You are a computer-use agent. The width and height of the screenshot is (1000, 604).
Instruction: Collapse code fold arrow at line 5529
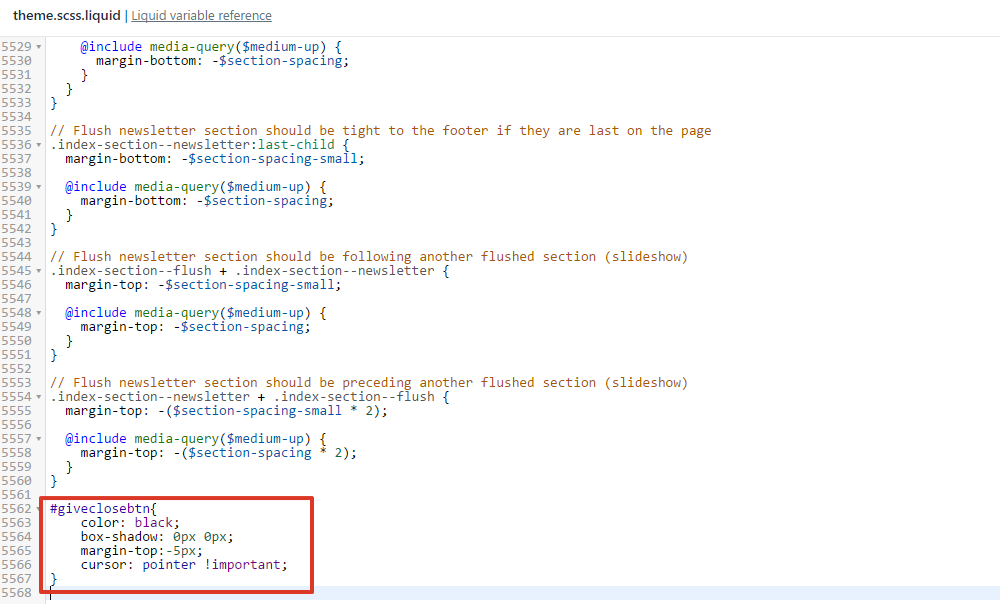point(39,47)
